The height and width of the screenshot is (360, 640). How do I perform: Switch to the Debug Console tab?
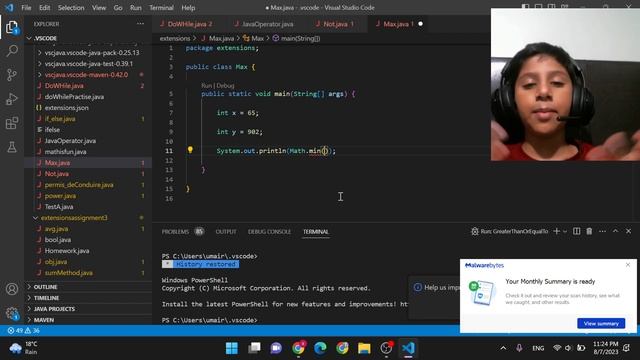(x=269, y=231)
